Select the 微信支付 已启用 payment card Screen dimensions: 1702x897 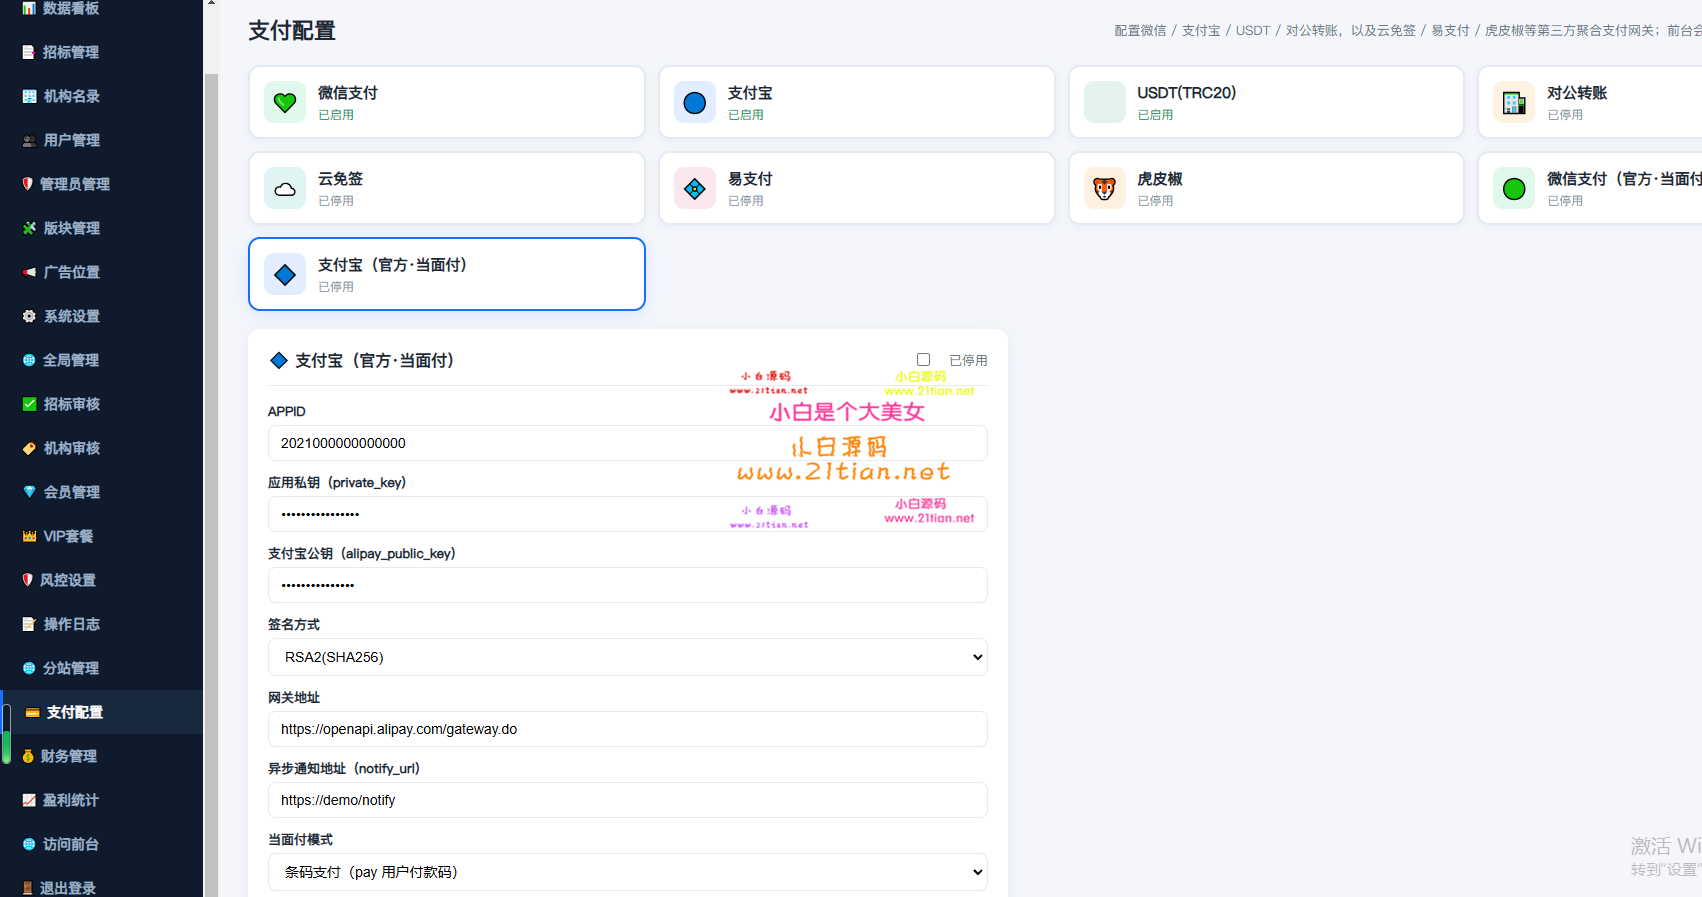tap(447, 102)
